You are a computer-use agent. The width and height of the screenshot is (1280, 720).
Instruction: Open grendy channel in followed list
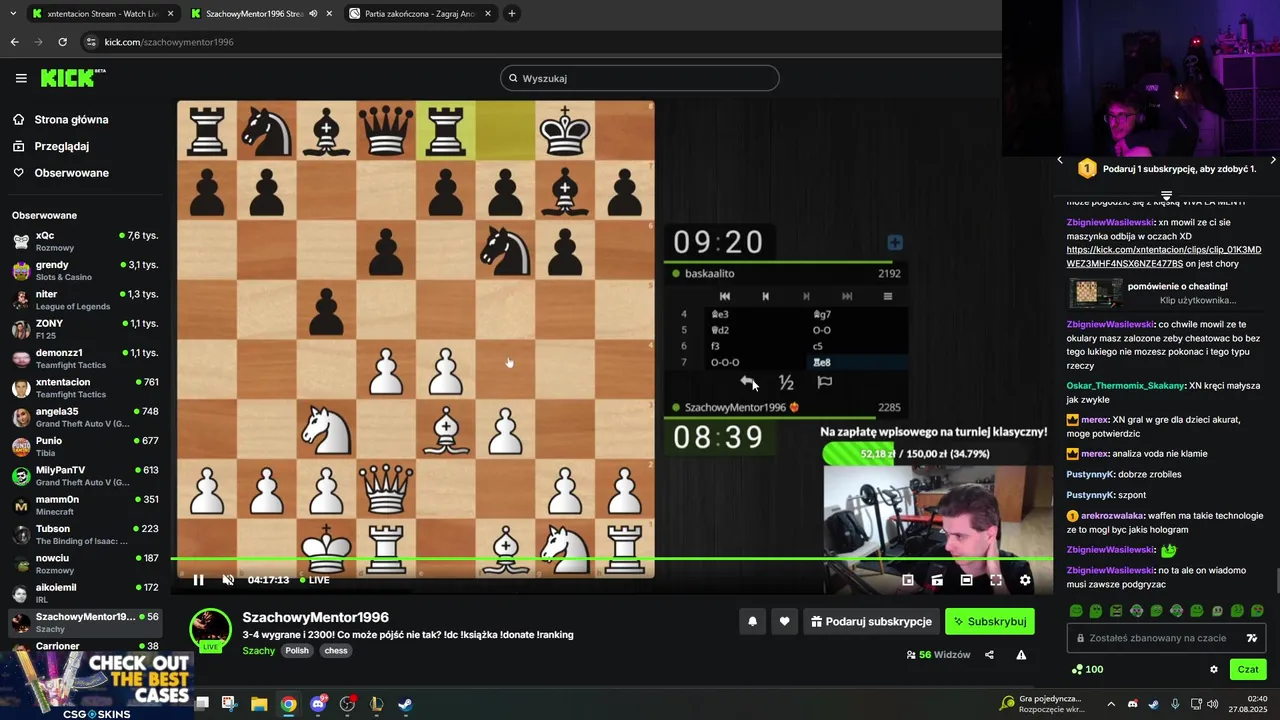tap(85, 270)
